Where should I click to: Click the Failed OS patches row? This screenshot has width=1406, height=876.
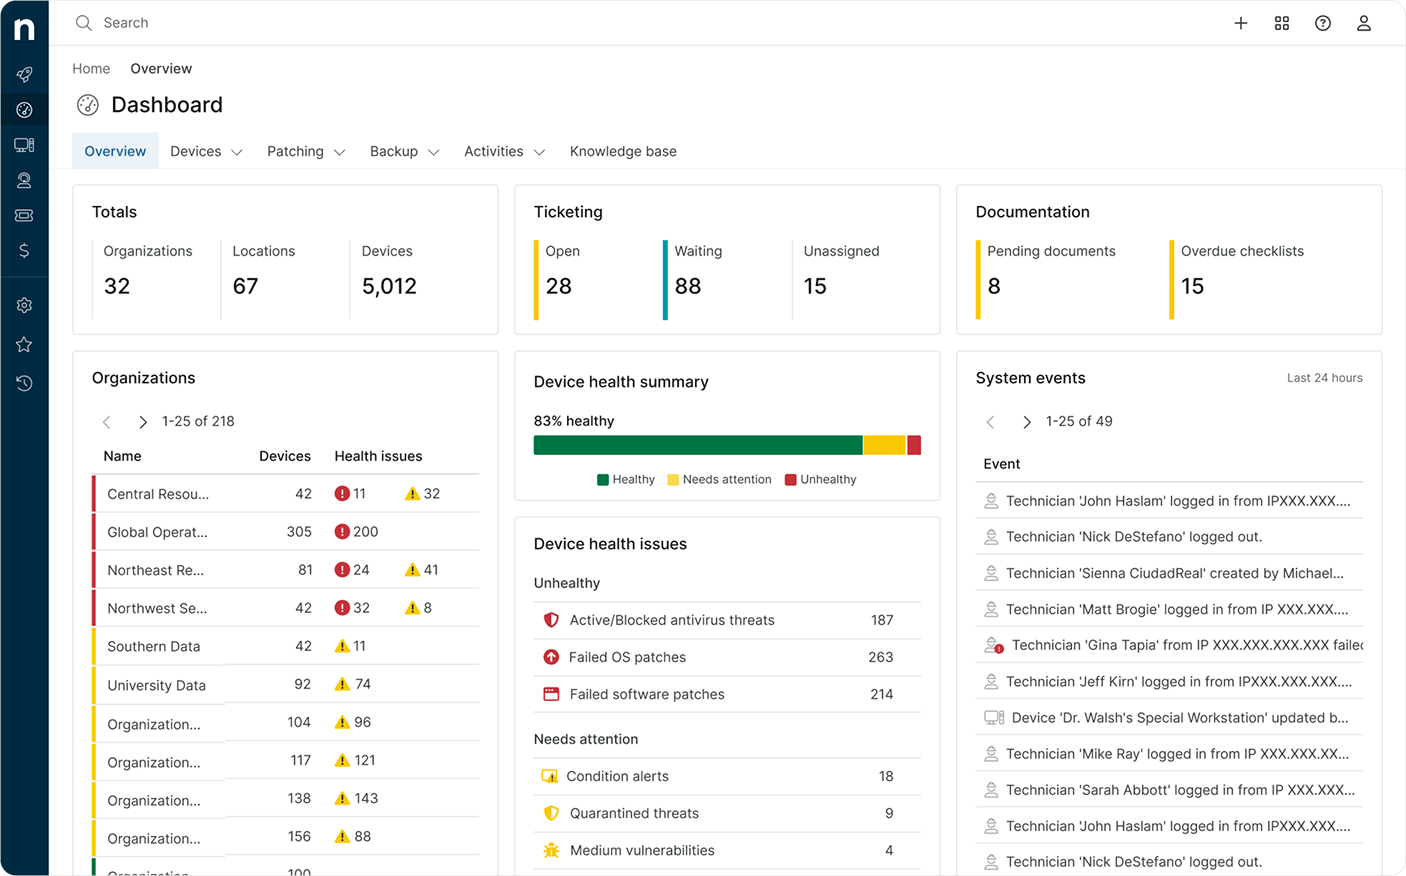[x=727, y=657]
